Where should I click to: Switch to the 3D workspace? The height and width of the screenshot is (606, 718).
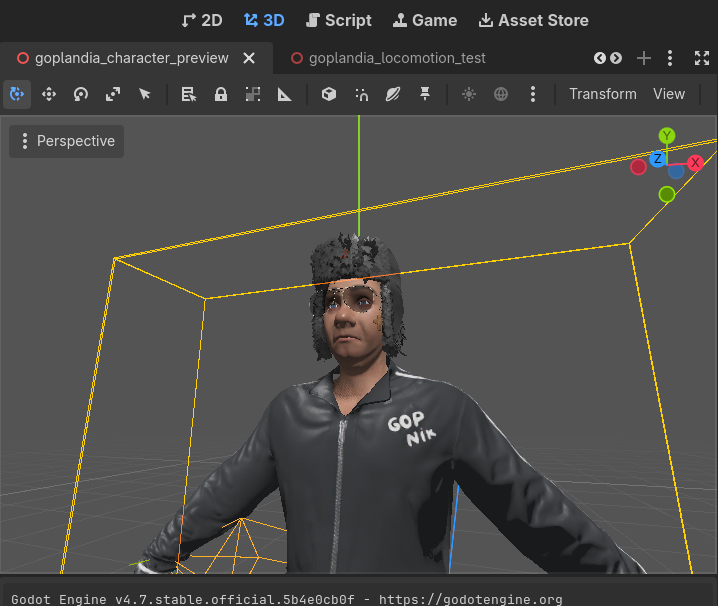click(264, 20)
